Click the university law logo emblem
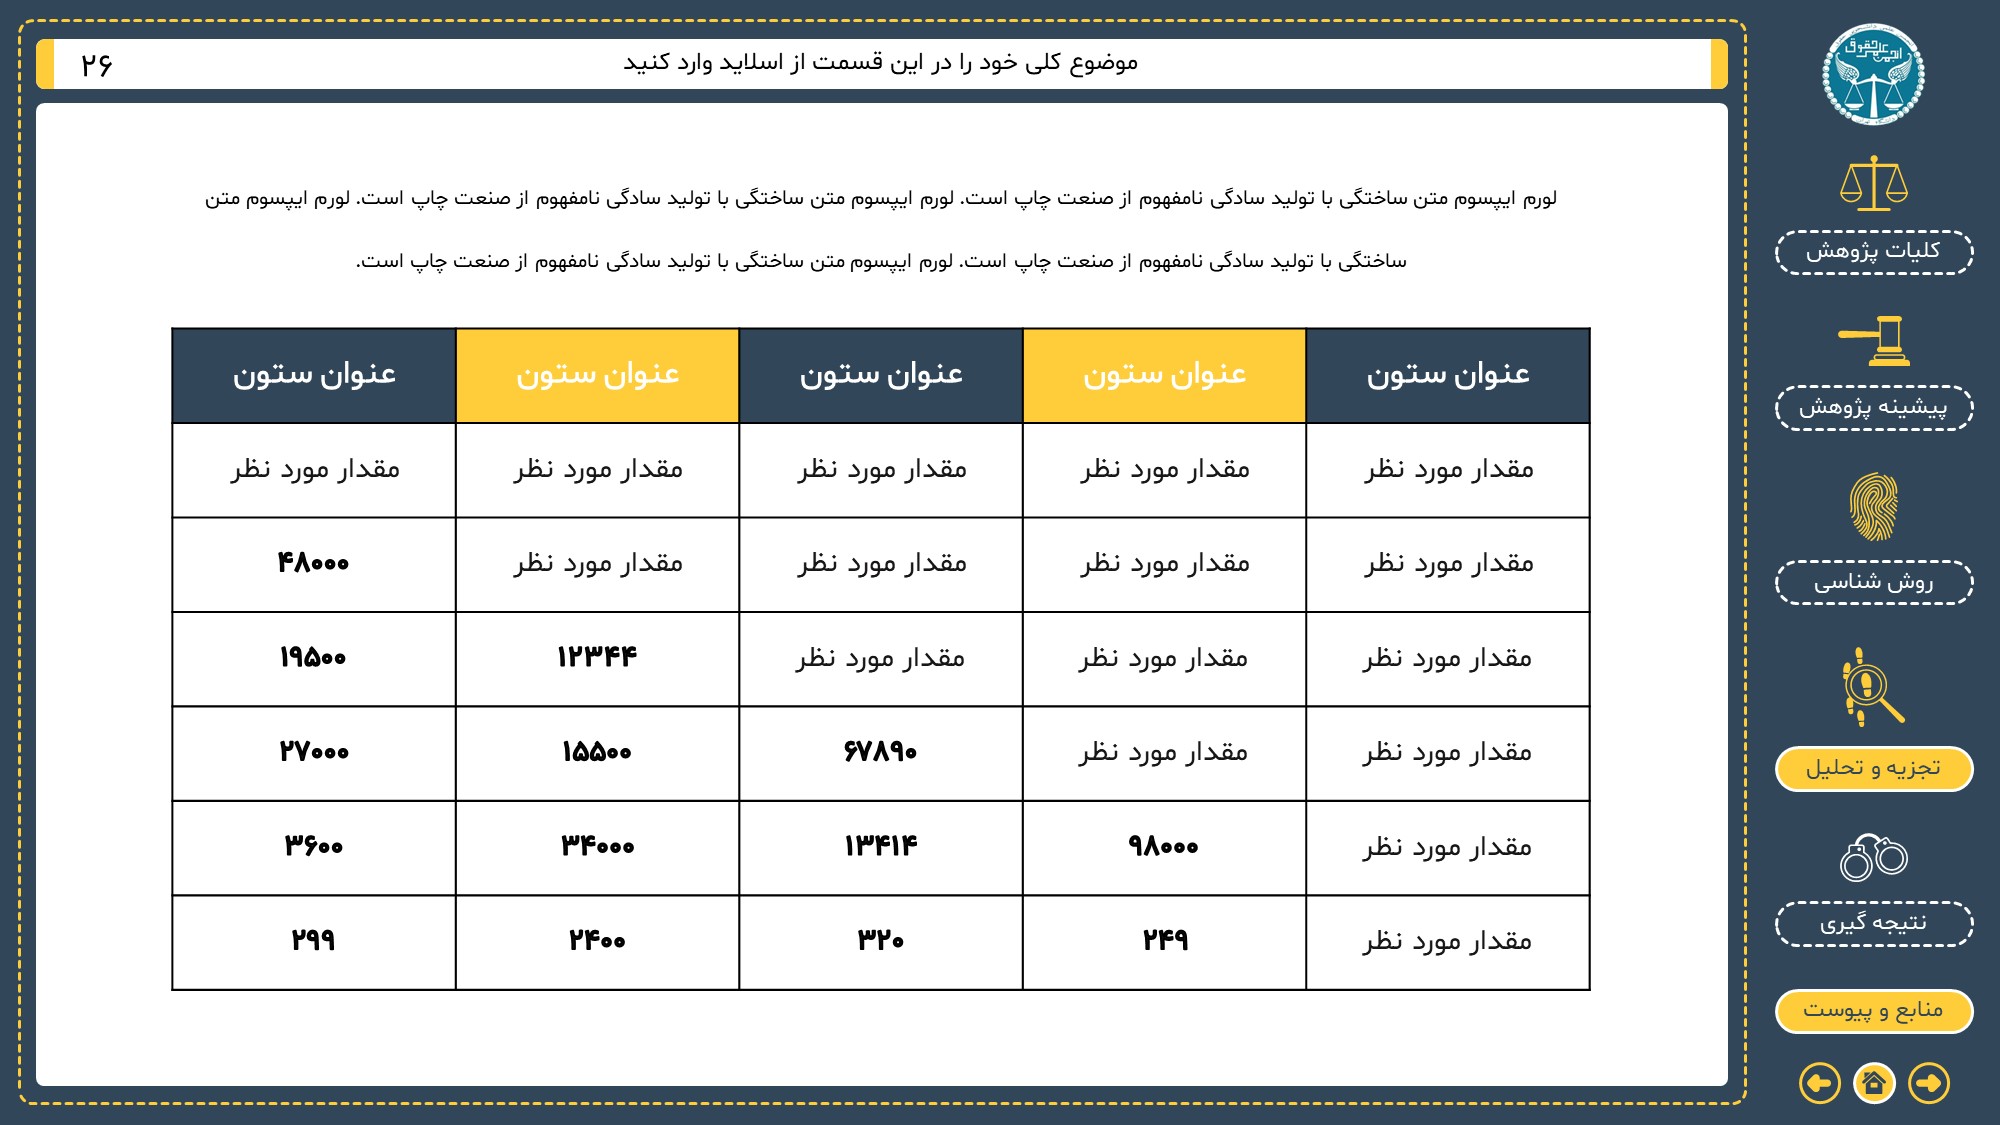Image resolution: width=2000 pixels, height=1125 pixels. [1873, 75]
